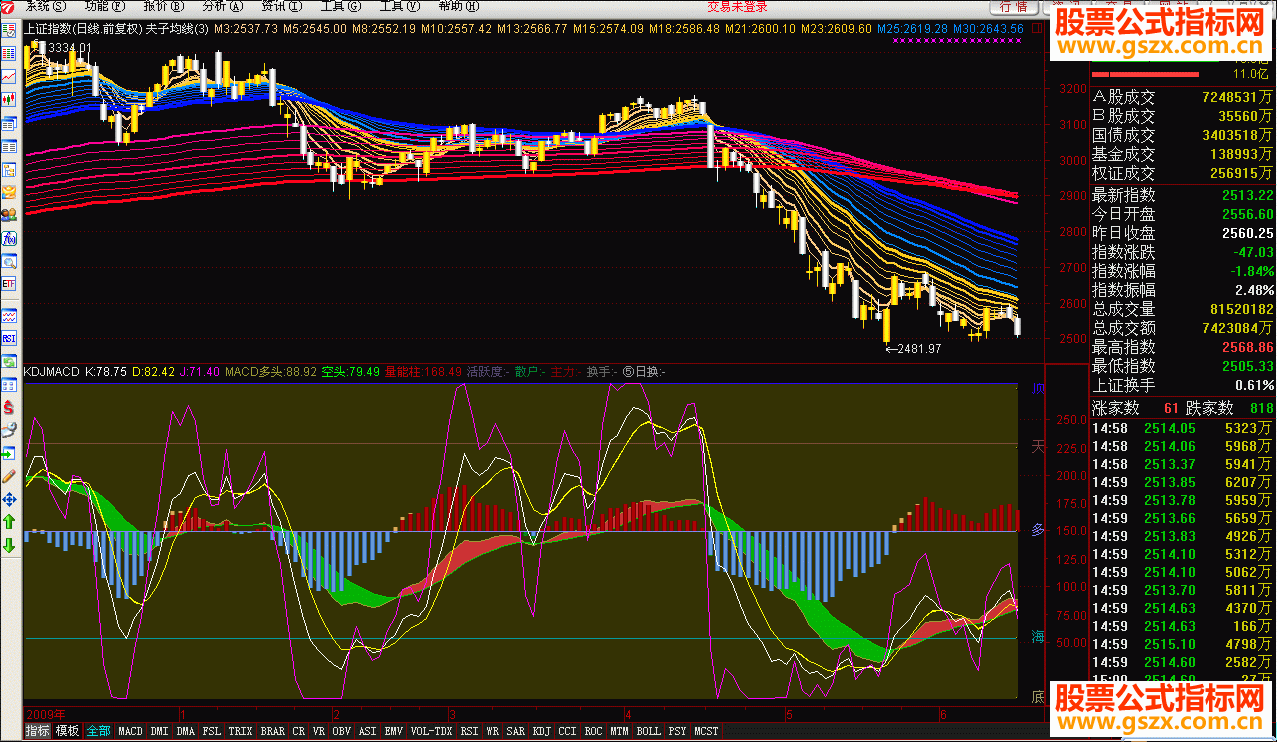Select the PSY indicator tab
The height and width of the screenshot is (742, 1277).
tap(678, 731)
